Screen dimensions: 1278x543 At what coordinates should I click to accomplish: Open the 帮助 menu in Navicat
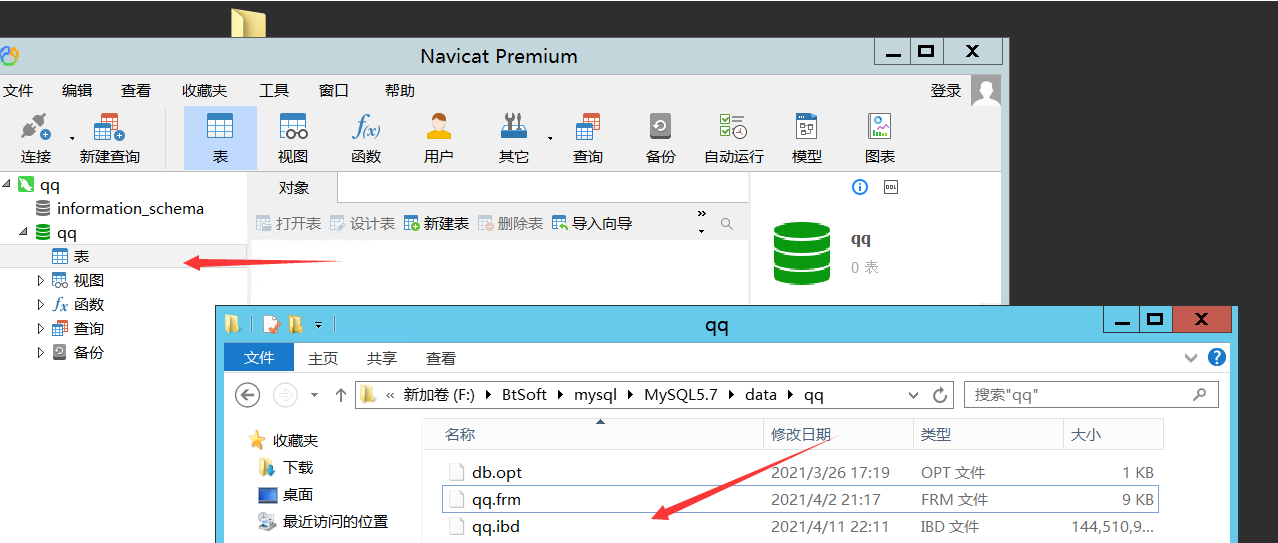(x=400, y=90)
